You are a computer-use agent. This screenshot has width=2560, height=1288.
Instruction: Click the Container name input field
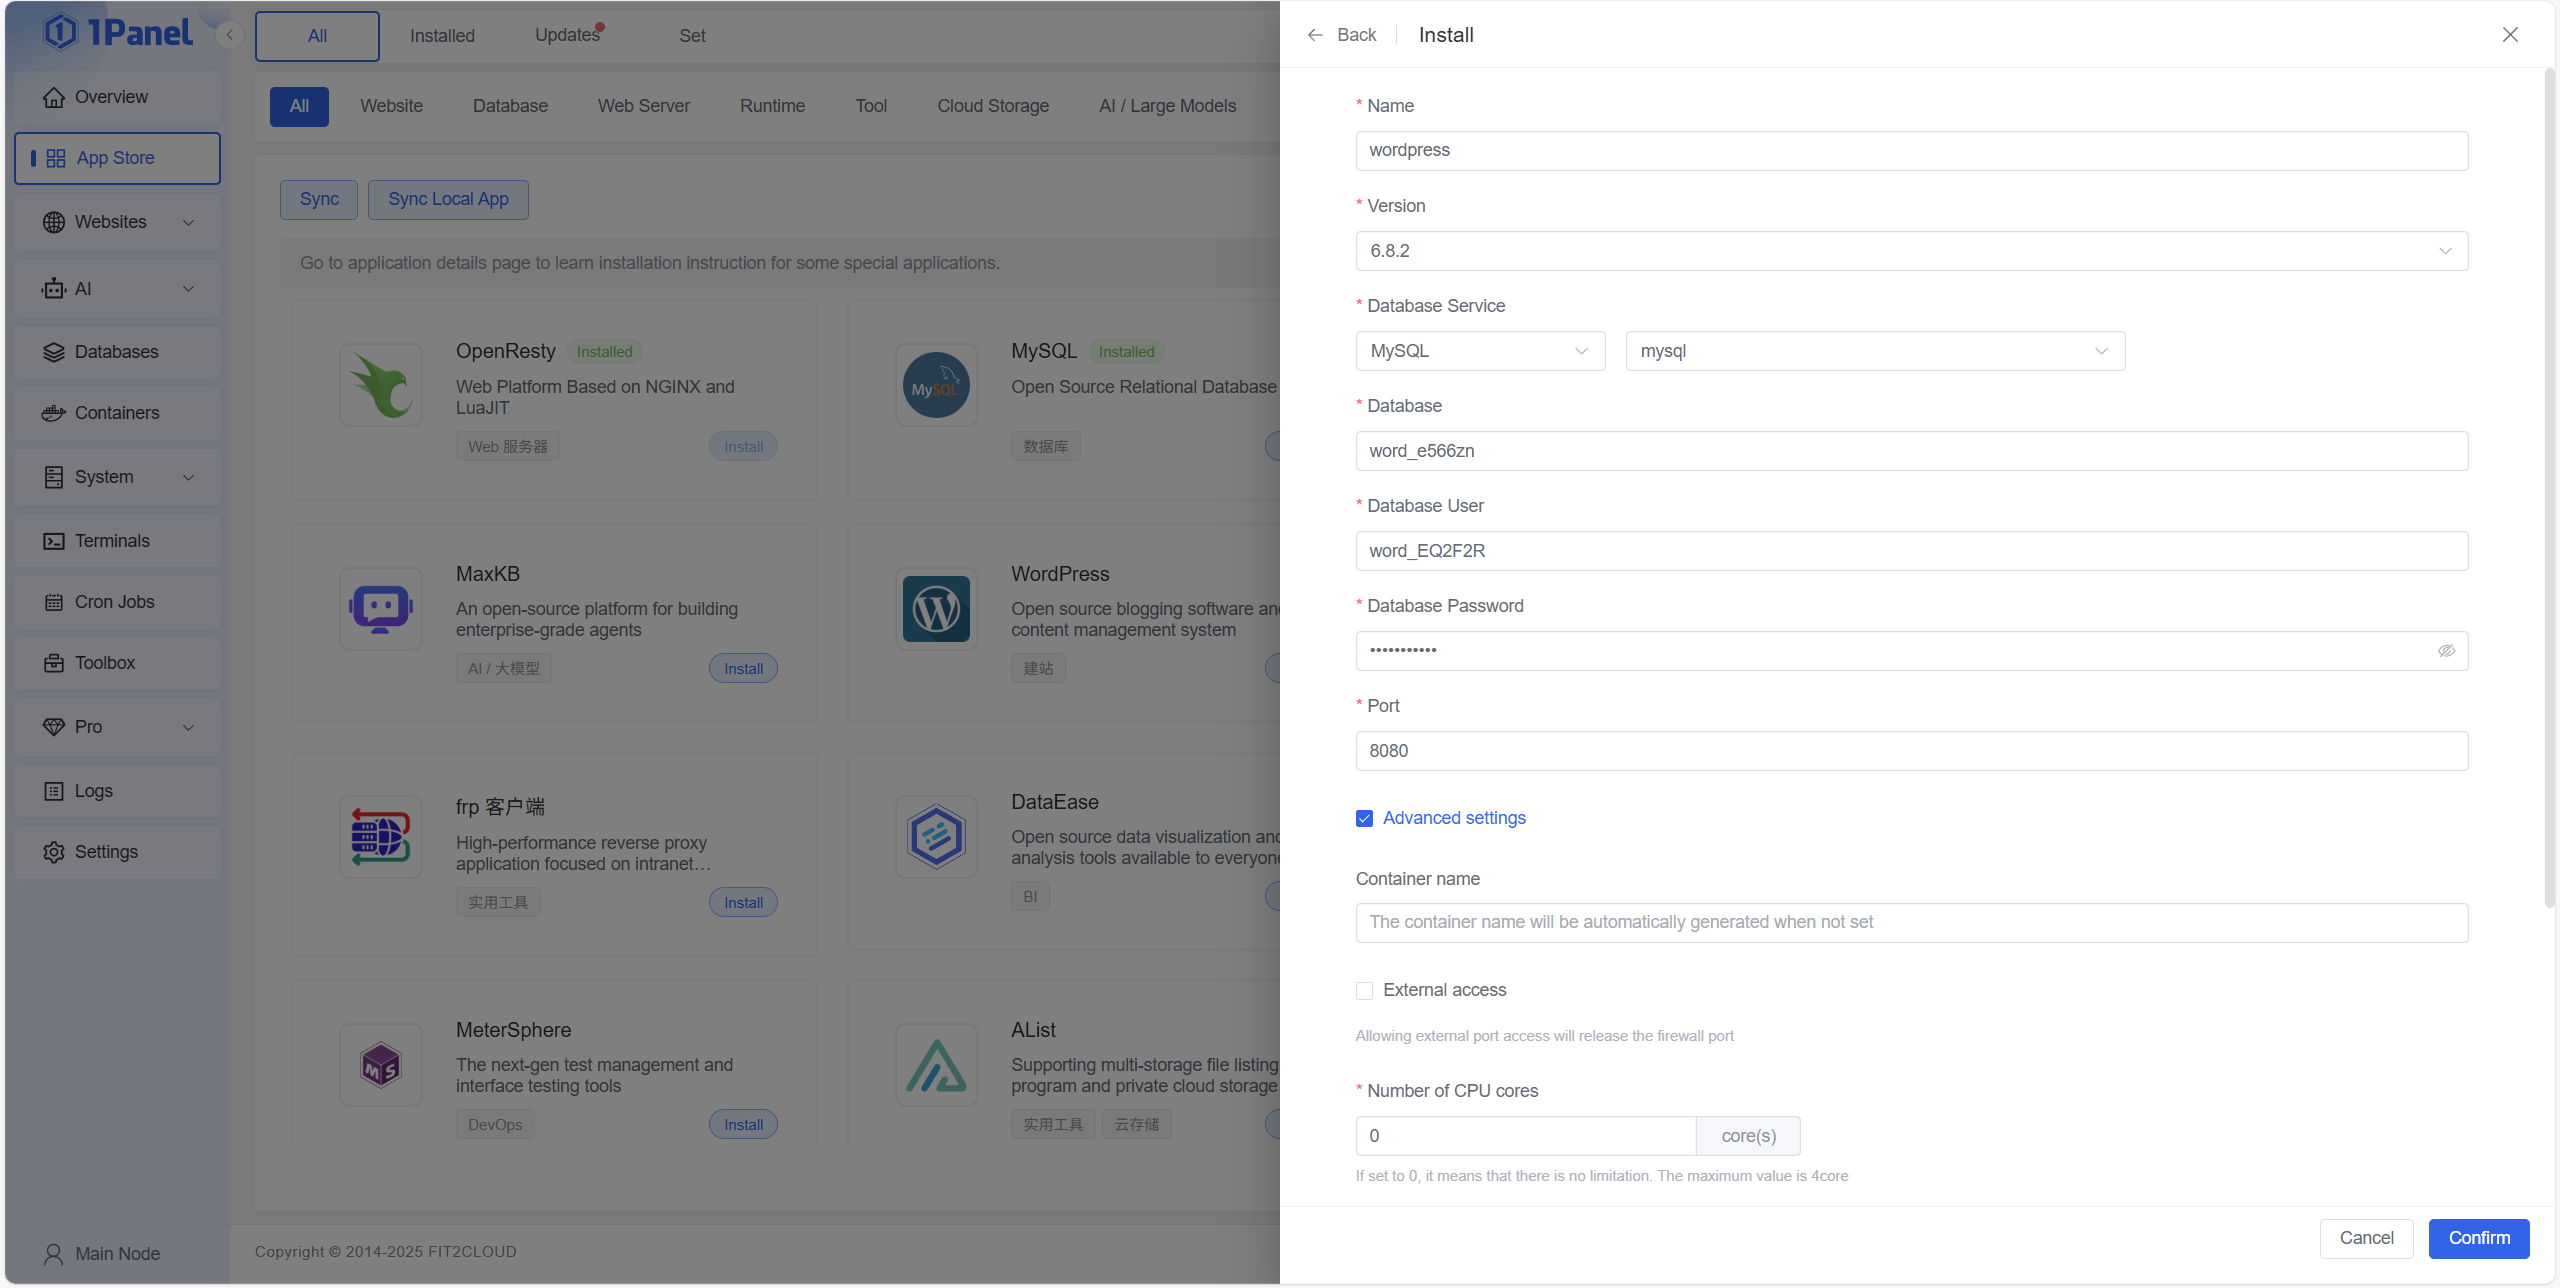point(1910,922)
